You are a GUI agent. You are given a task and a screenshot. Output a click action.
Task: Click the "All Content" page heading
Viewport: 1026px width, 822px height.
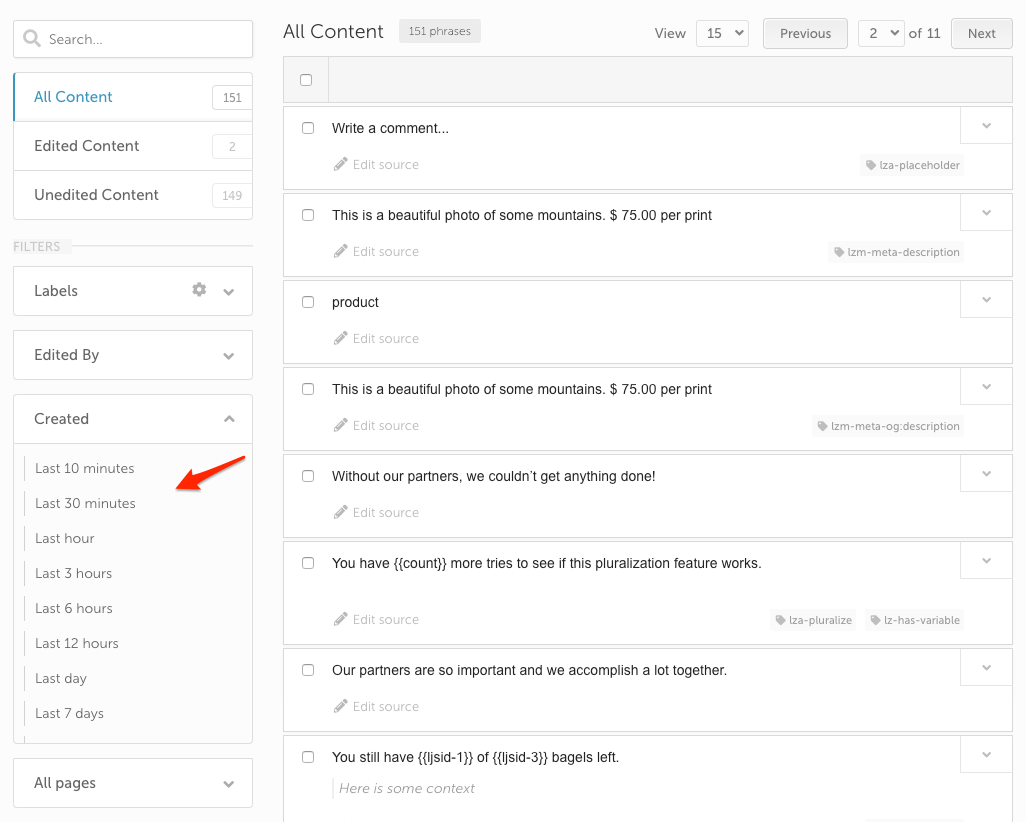(x=333, y=31)
